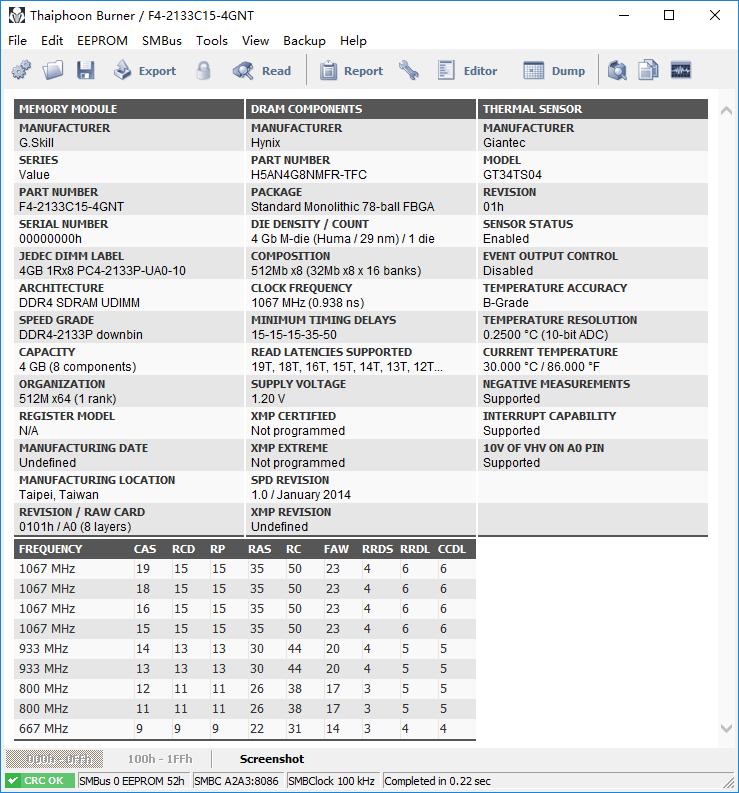Click the CAS column header

click(x=145, y=549)
